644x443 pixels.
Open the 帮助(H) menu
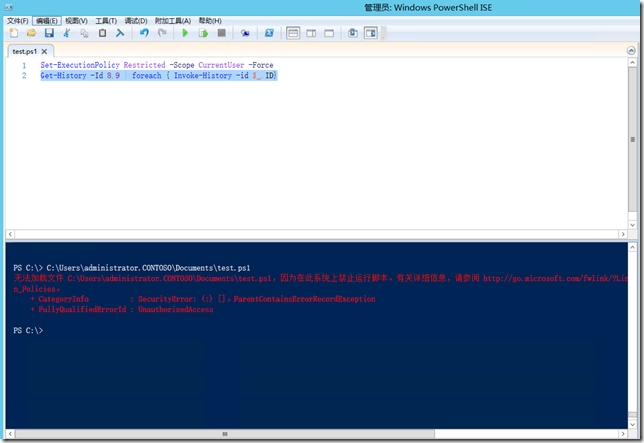pos(210,21)
